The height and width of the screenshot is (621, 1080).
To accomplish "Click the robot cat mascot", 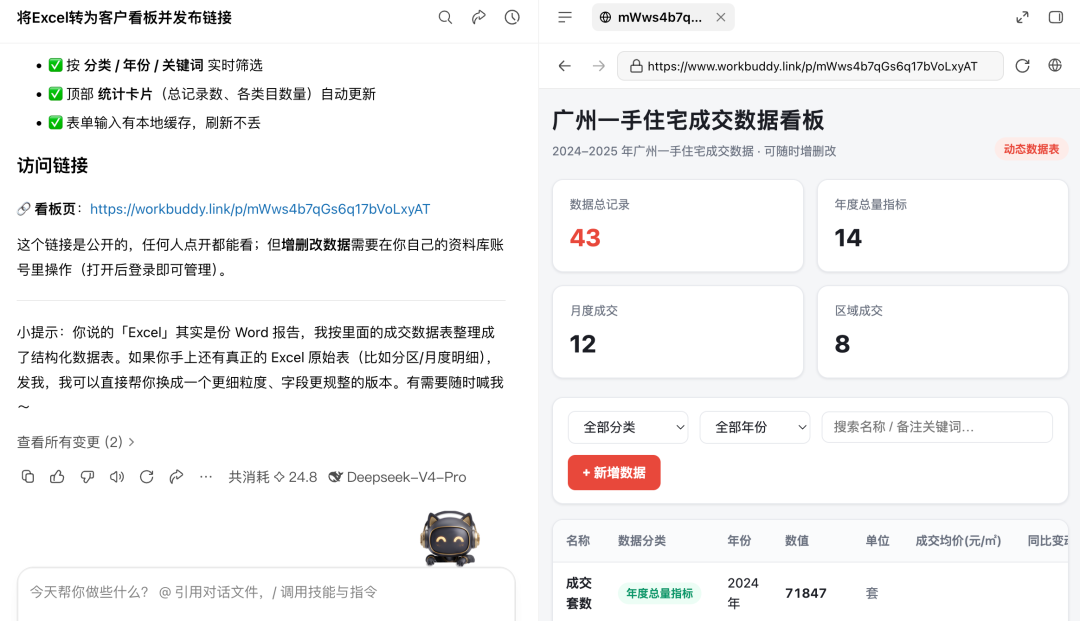I will click(450, 538).
